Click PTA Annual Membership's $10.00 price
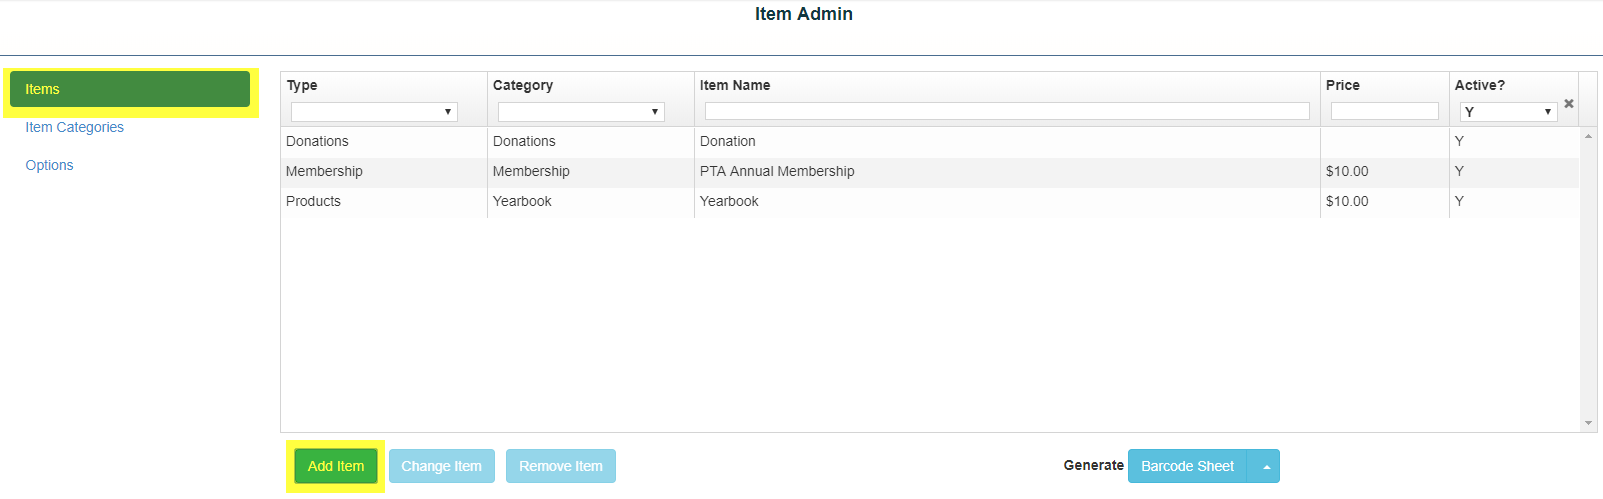Screen dimensions: 1603x499 point(1347,172)
